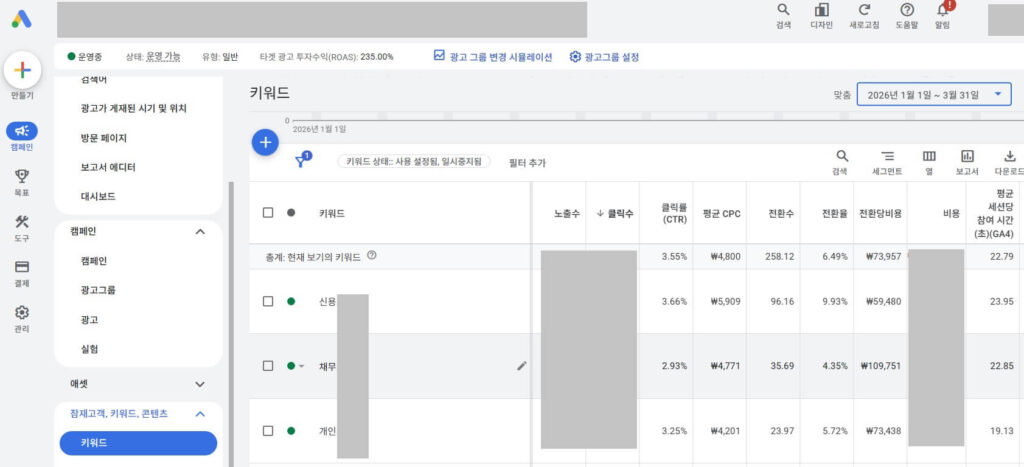The height and width of the screenshot is (467, 1024).
Task: Click the 만들기 create plus button
Action: tap(22, 70)
